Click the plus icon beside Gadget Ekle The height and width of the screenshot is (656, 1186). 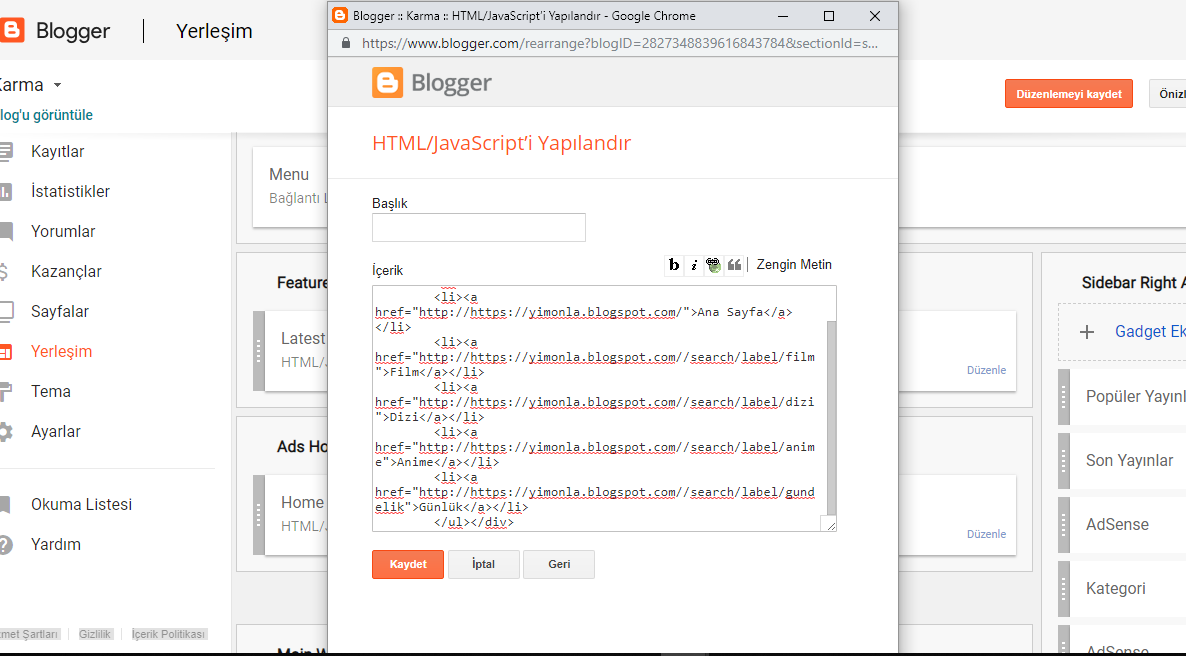click(x=1087, y=332)
